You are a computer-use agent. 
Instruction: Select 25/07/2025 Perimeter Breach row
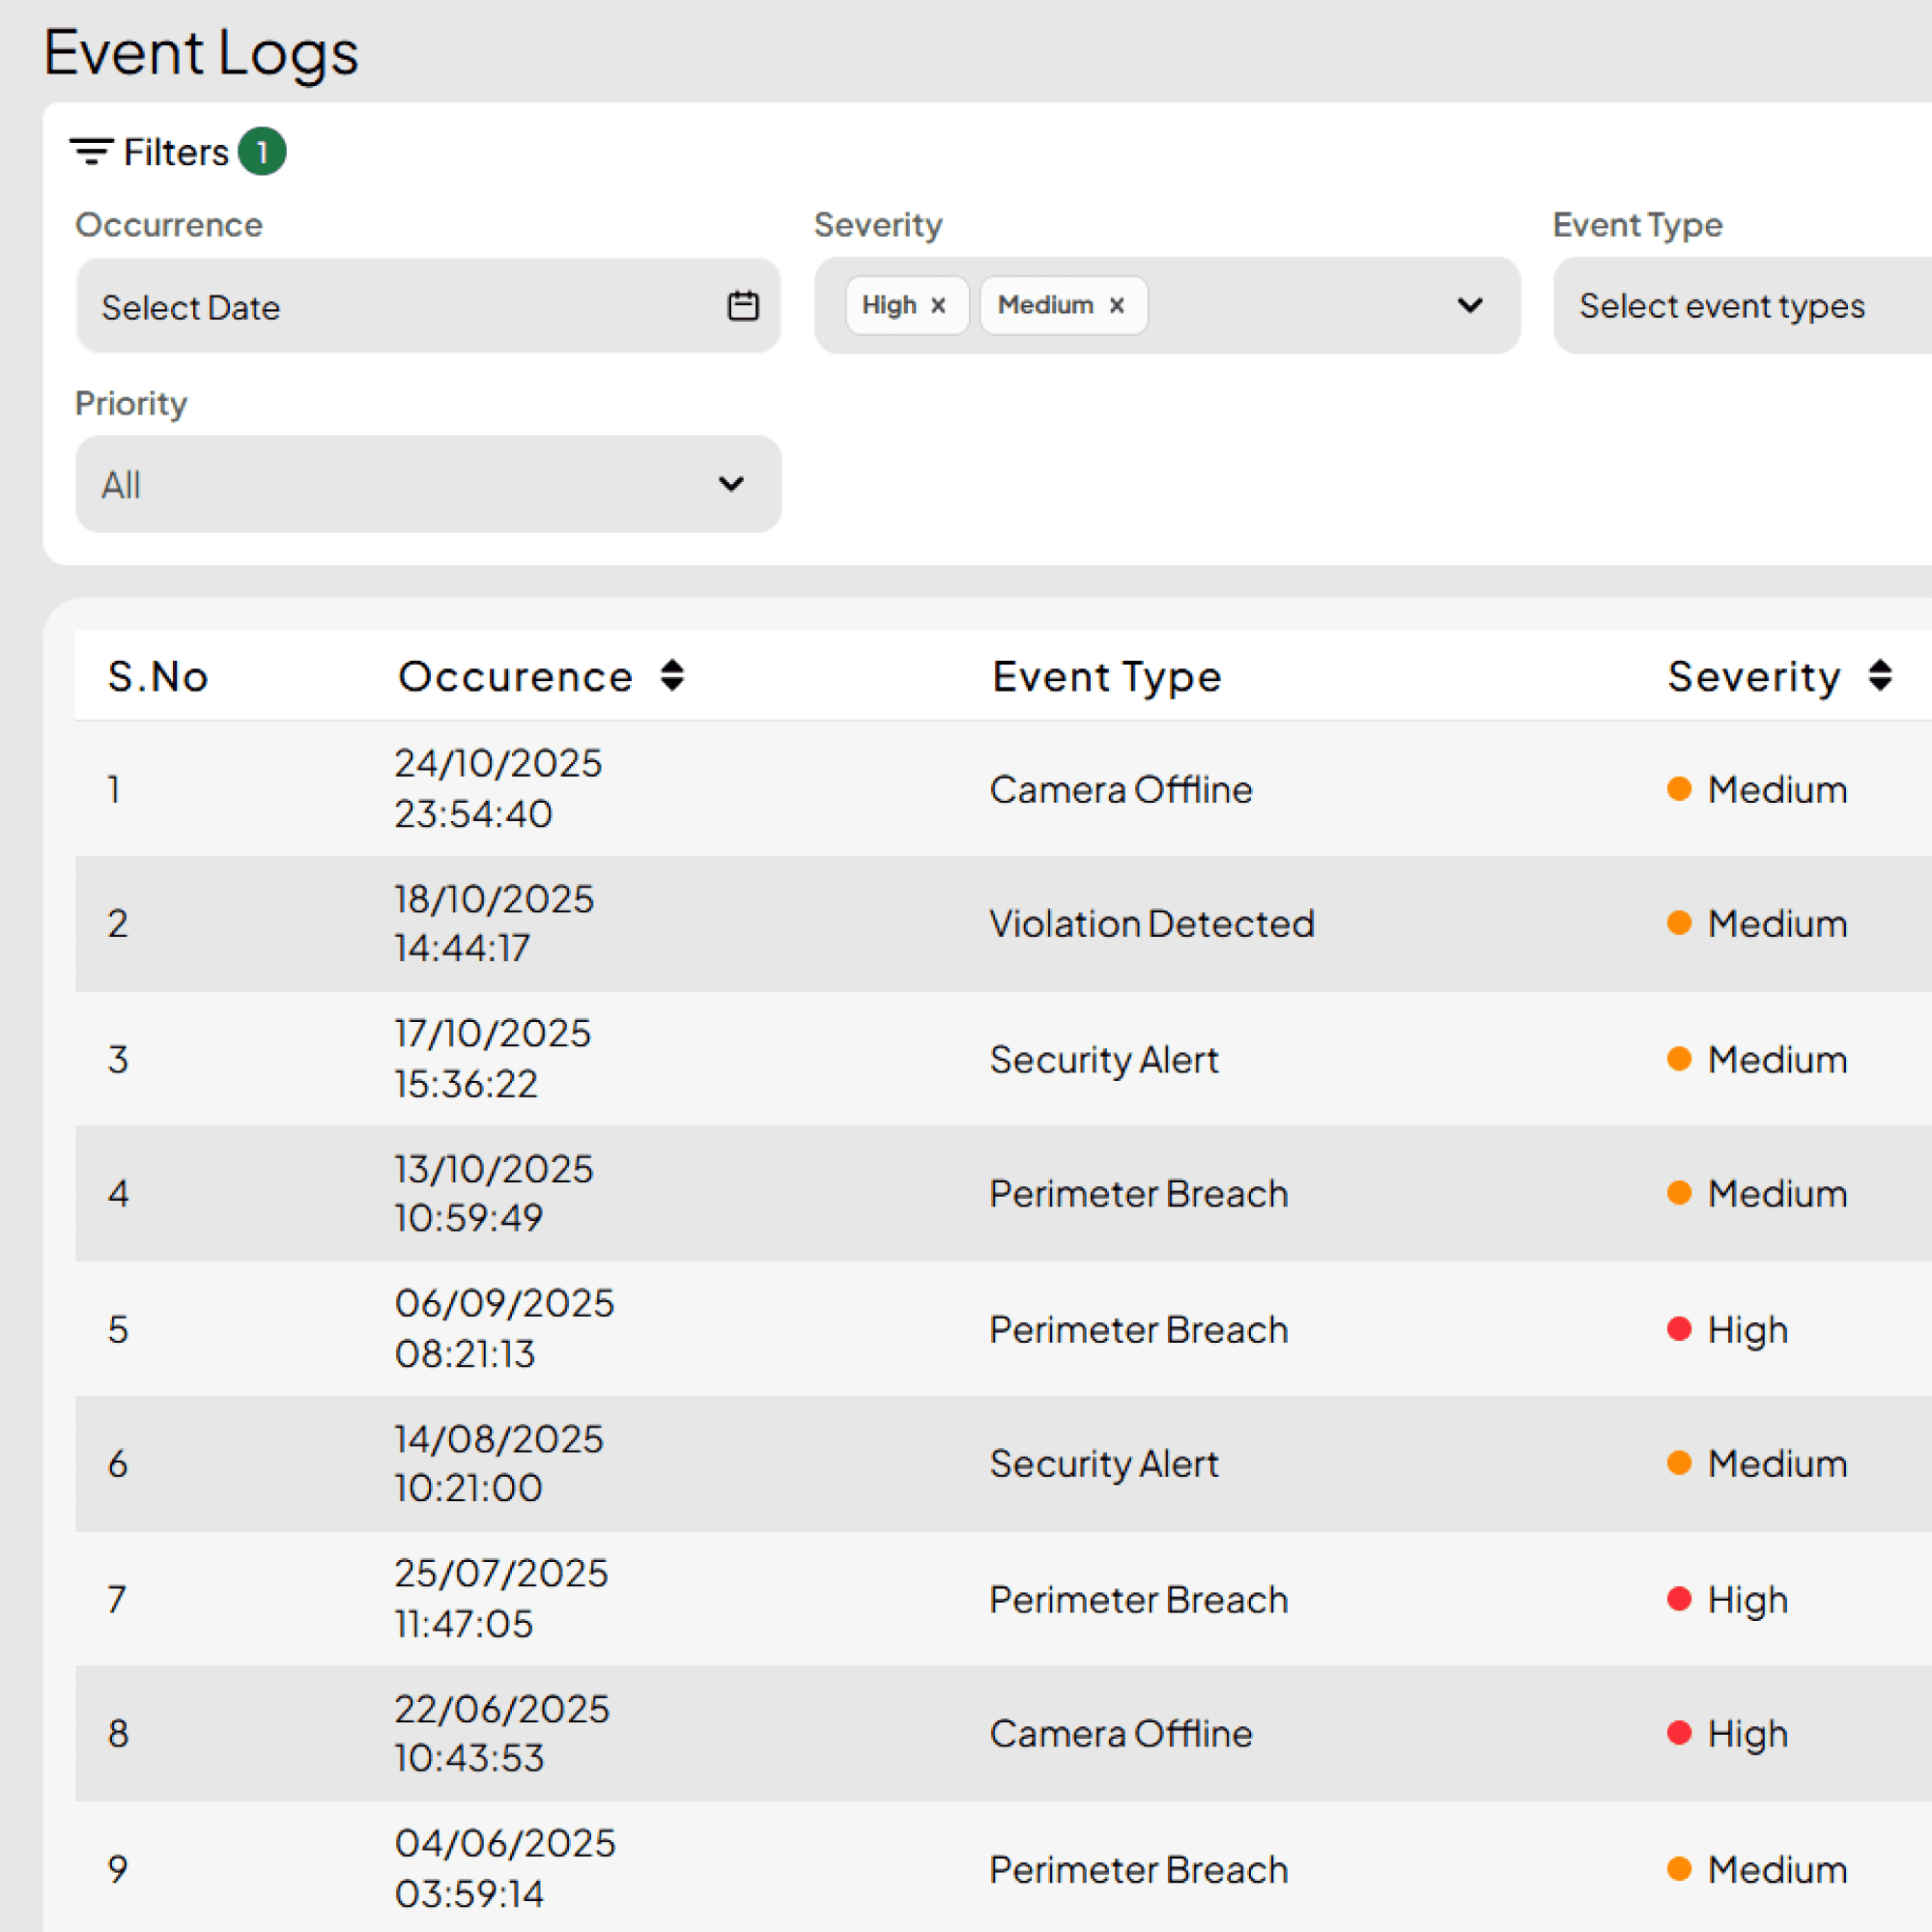coord(1138,1599)
